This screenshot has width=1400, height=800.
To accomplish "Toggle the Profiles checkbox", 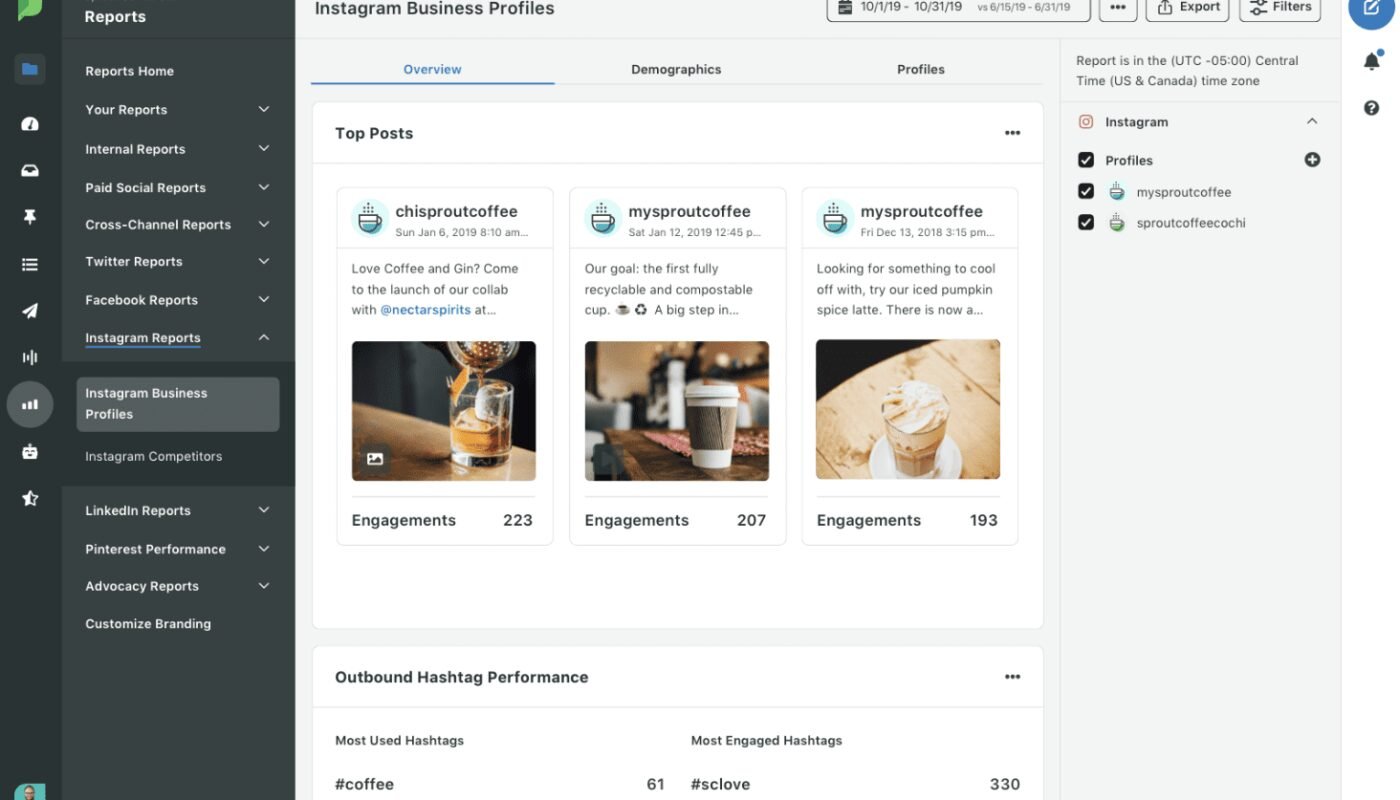I will (1086, 160).
